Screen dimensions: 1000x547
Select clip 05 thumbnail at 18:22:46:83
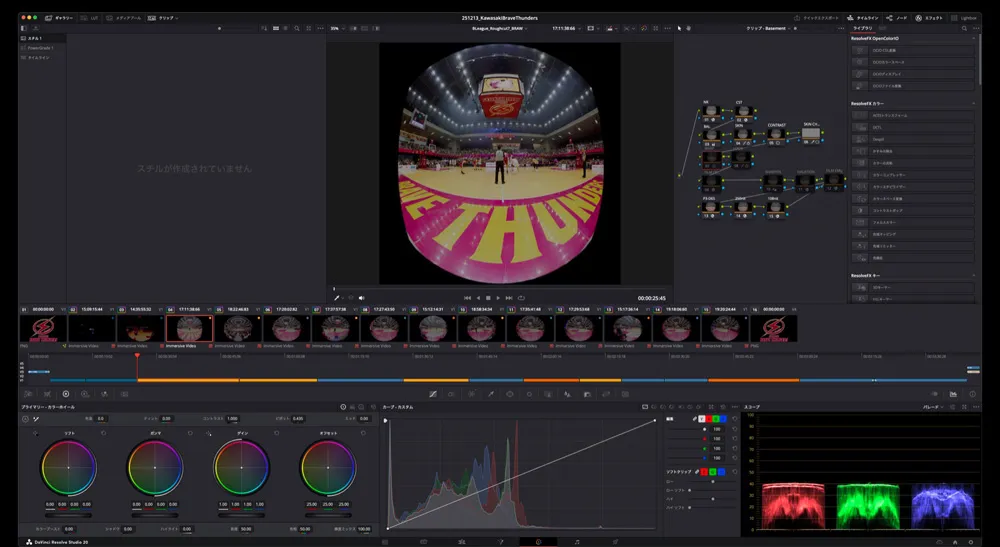(x=238, y=329)
